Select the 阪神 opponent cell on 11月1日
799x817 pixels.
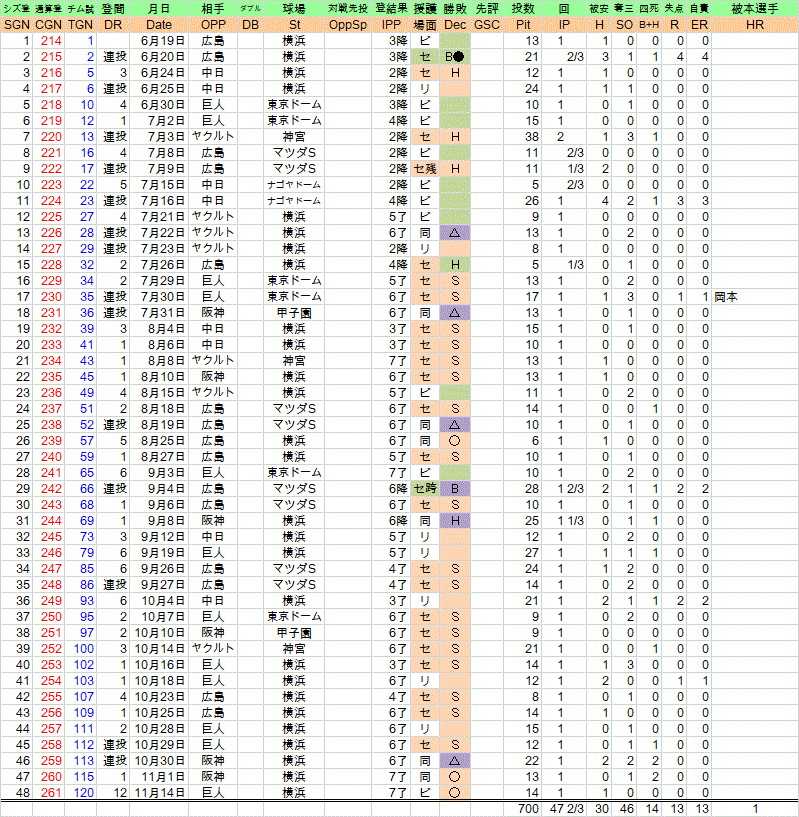tap(213, 776)
